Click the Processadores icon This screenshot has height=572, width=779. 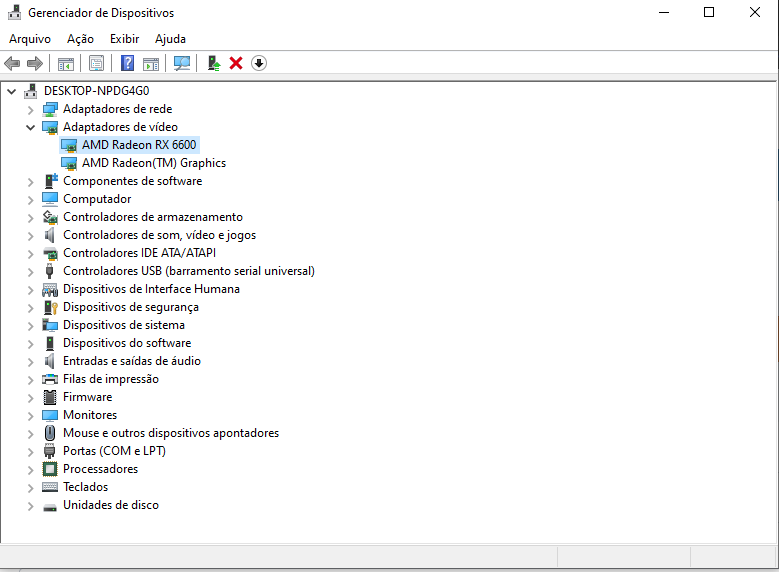50,469
